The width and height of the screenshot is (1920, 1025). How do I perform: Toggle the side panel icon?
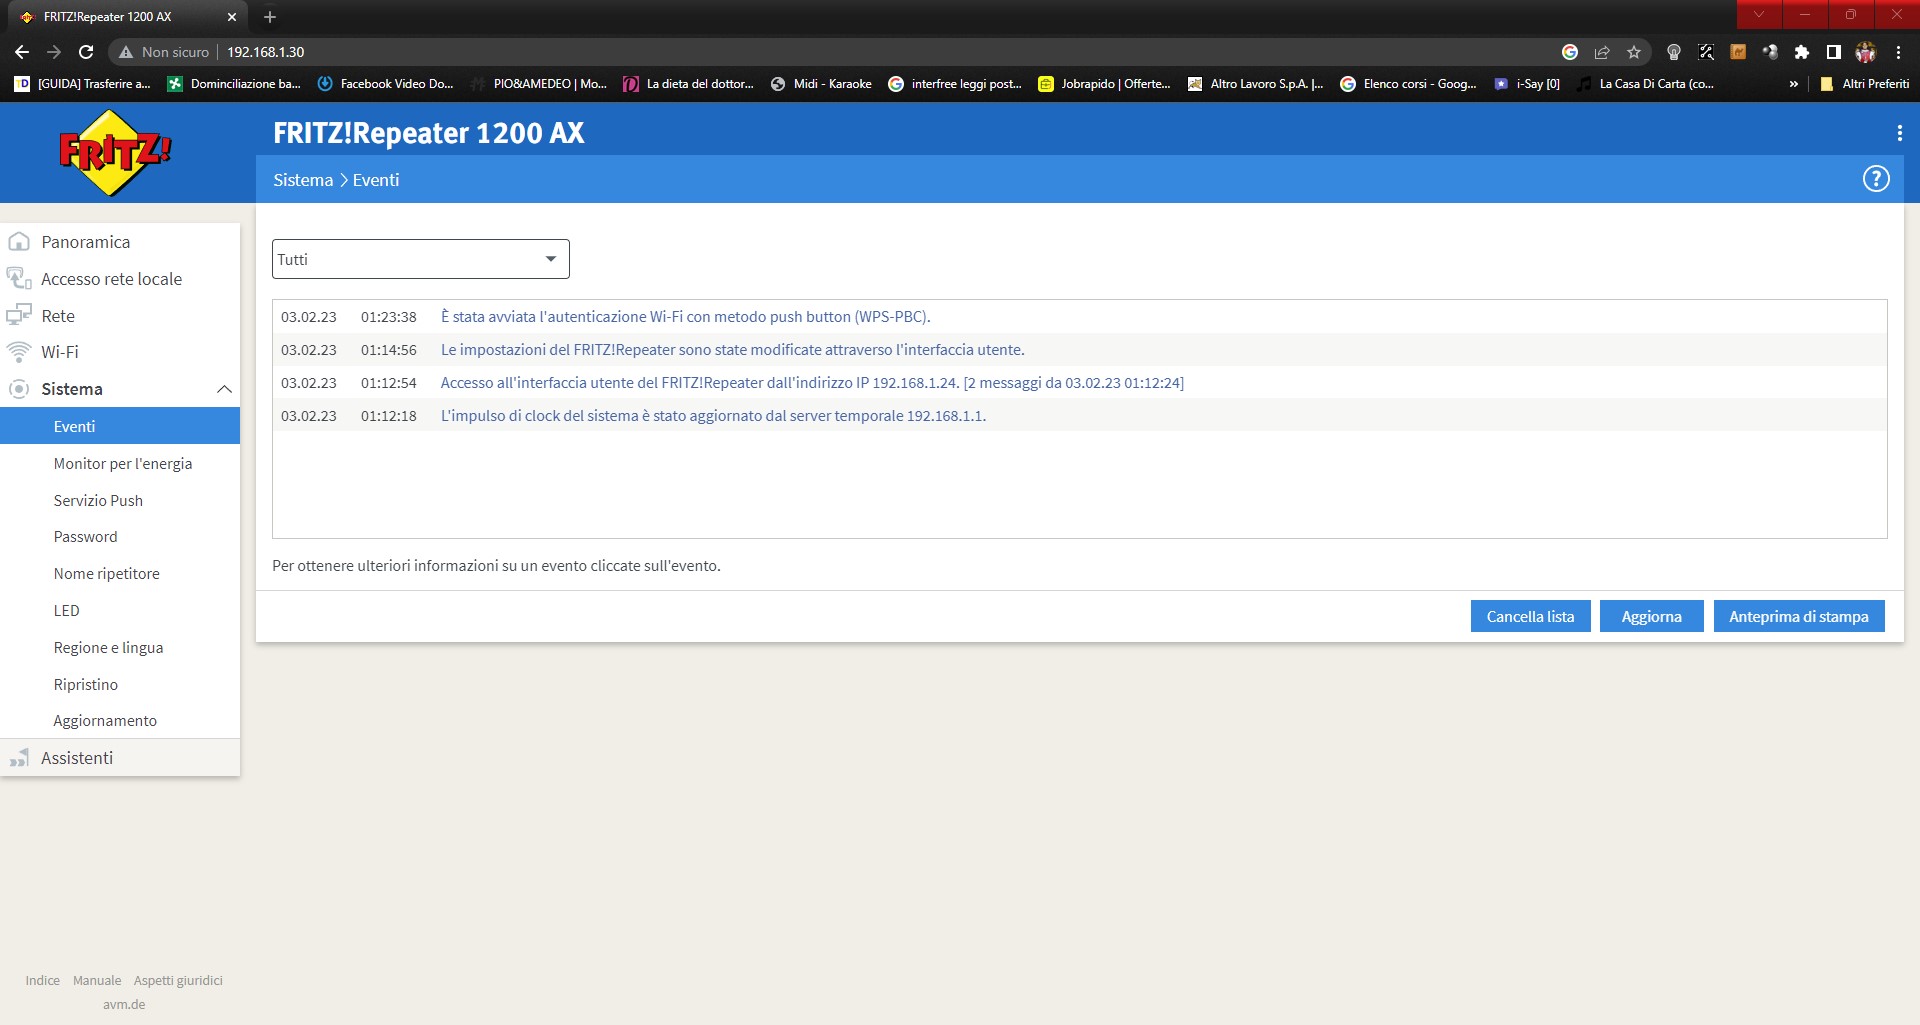tap(1834, 52)
